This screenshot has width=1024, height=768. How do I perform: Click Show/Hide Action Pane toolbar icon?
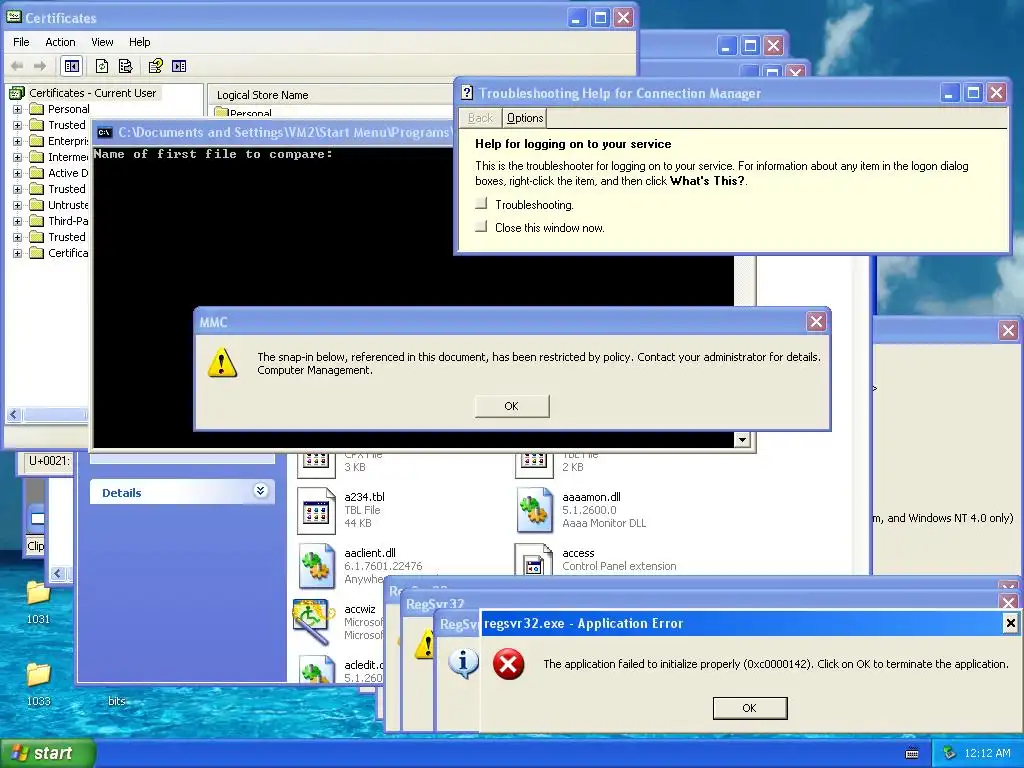point(179,66)
